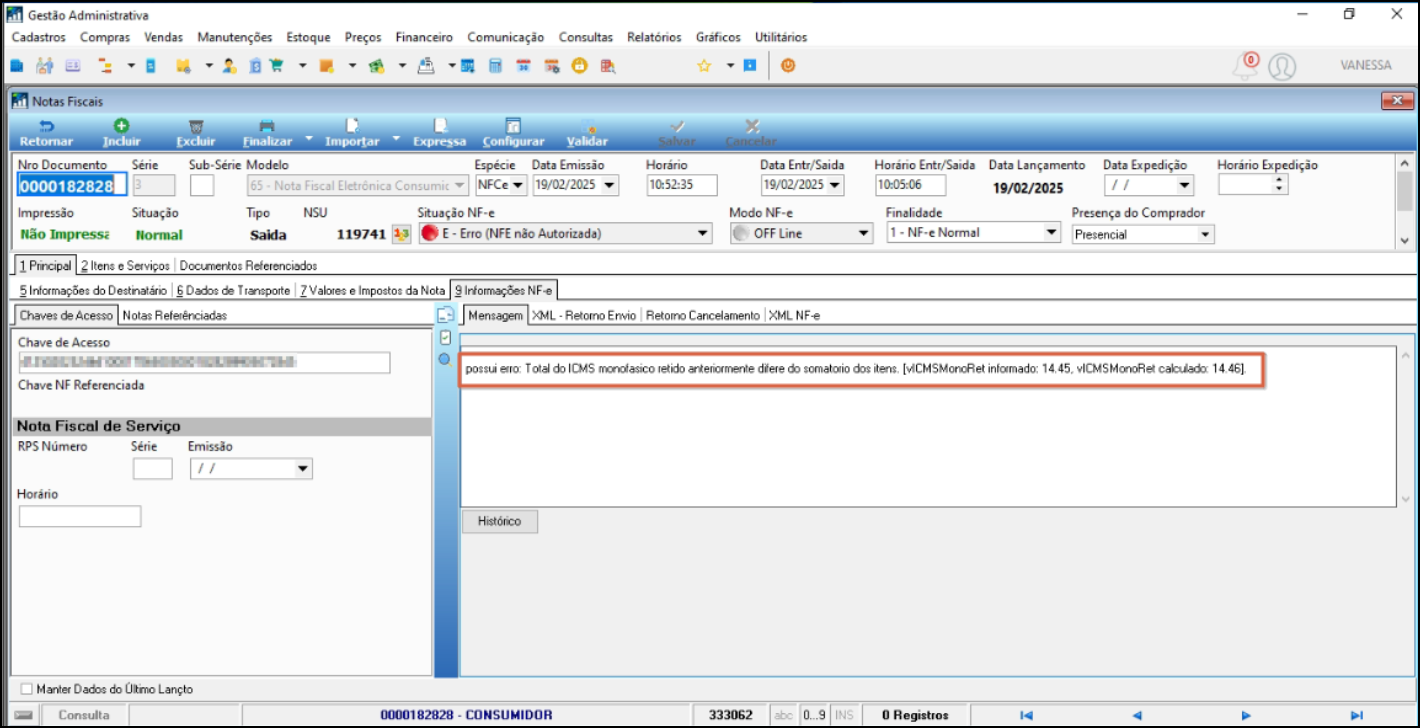Viewport: 1420px width, 728px height.
Task: Open 7 Valores e Impostos da Nota tab
Action: (372, 290)
